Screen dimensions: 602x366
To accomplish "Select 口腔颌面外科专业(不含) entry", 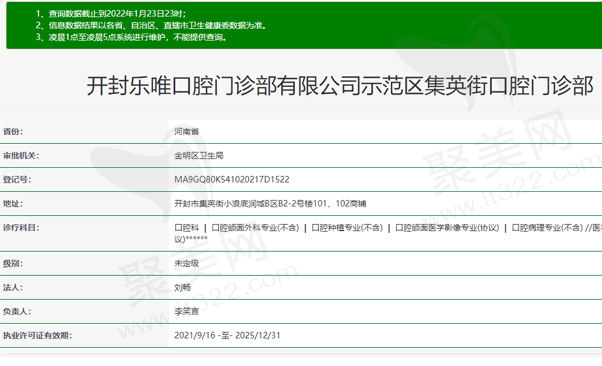I will [x=255, y=228].
